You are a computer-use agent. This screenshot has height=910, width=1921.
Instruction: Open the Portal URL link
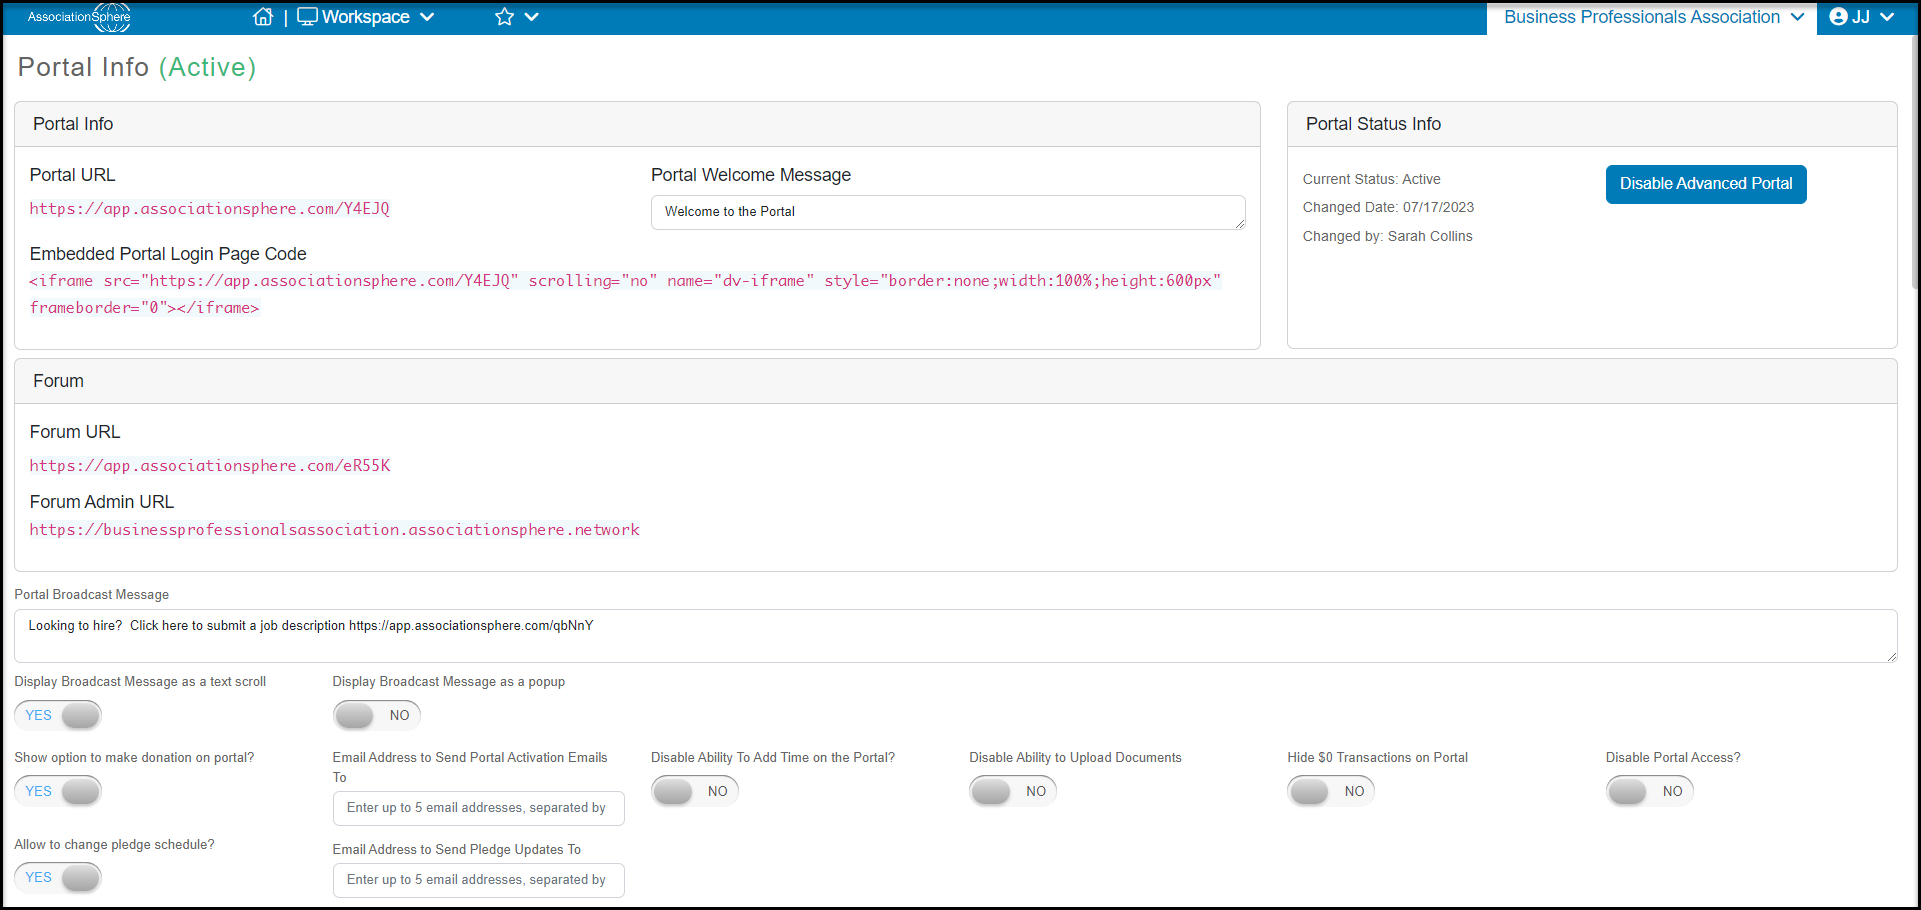click(x=209, y=209)
